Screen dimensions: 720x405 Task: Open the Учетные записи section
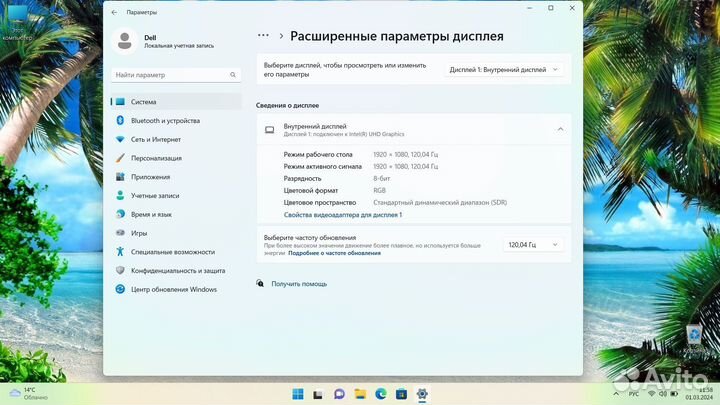click(x=176, y=196)
